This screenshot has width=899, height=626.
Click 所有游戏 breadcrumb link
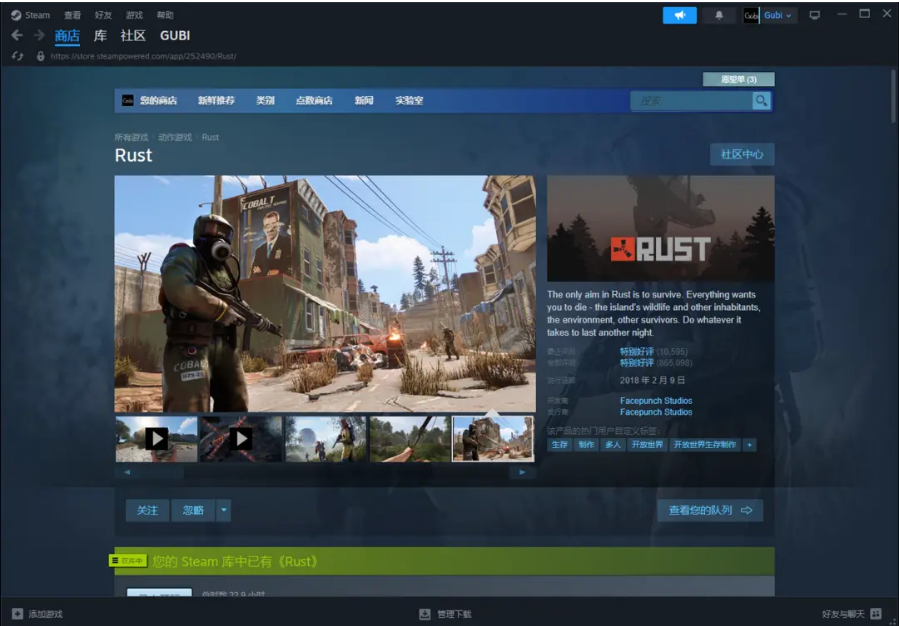pyautogui.click(x=131, y=138)
